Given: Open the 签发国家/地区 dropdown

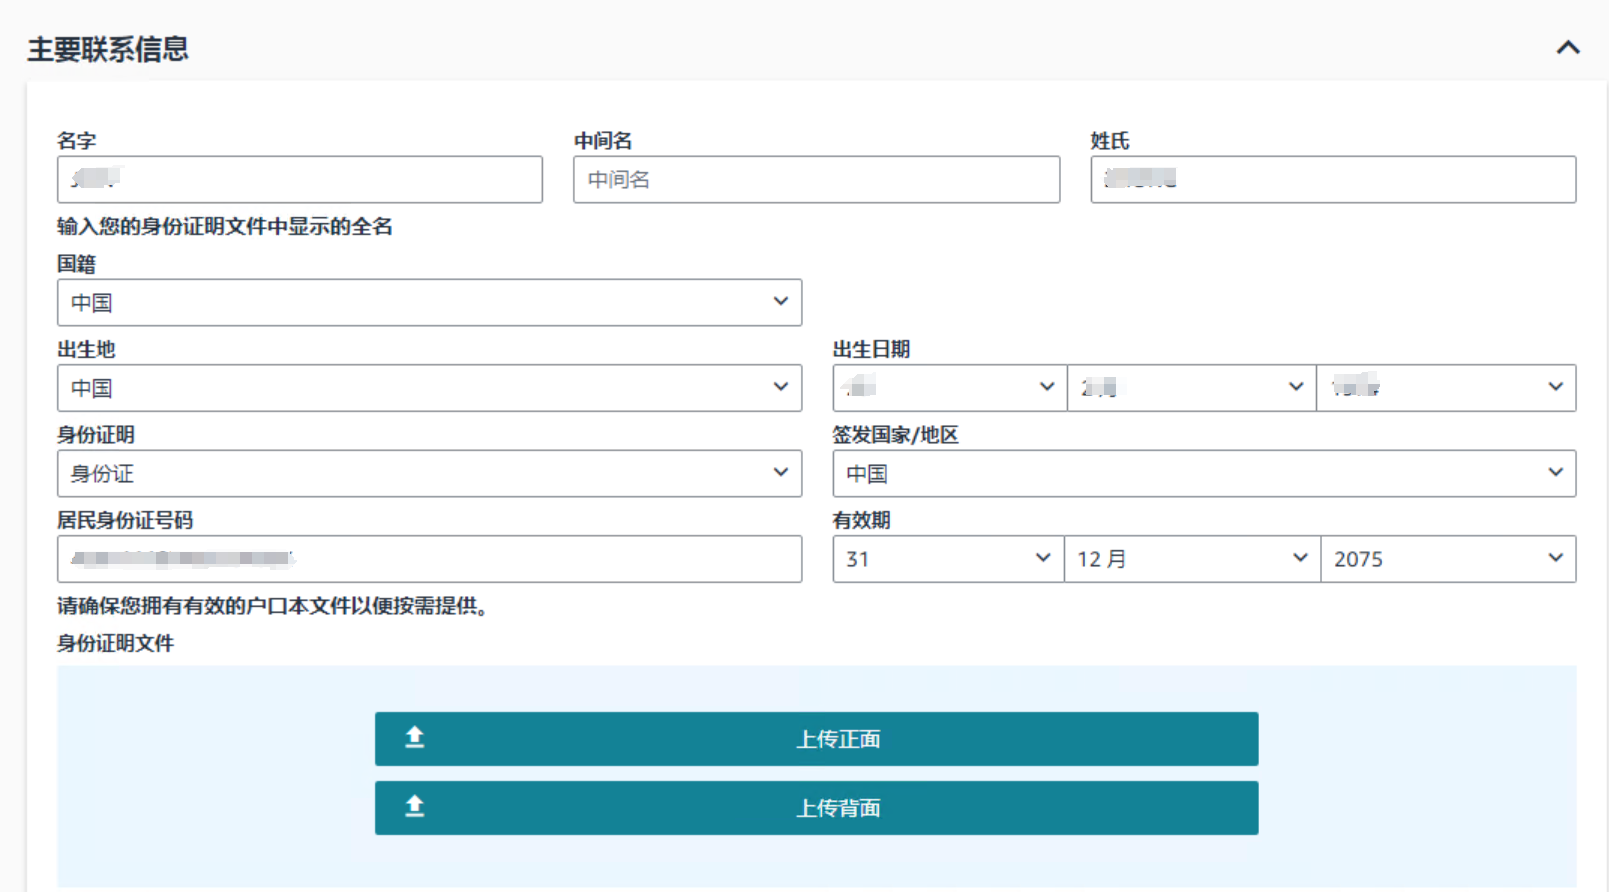Looking at the screenshot, I should point(1203,474).
